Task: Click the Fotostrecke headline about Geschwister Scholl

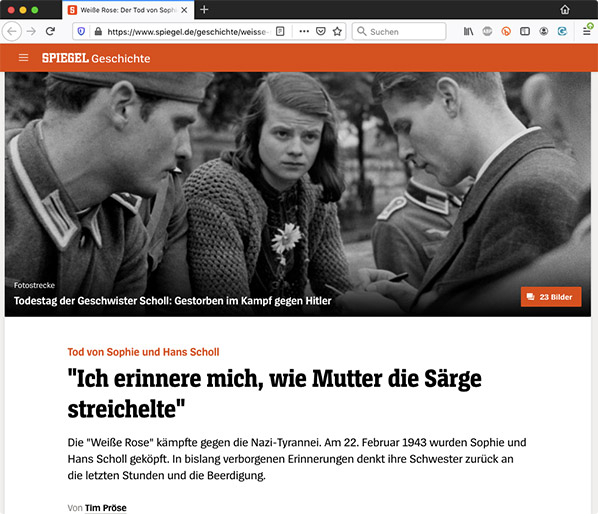Action: 172,301
